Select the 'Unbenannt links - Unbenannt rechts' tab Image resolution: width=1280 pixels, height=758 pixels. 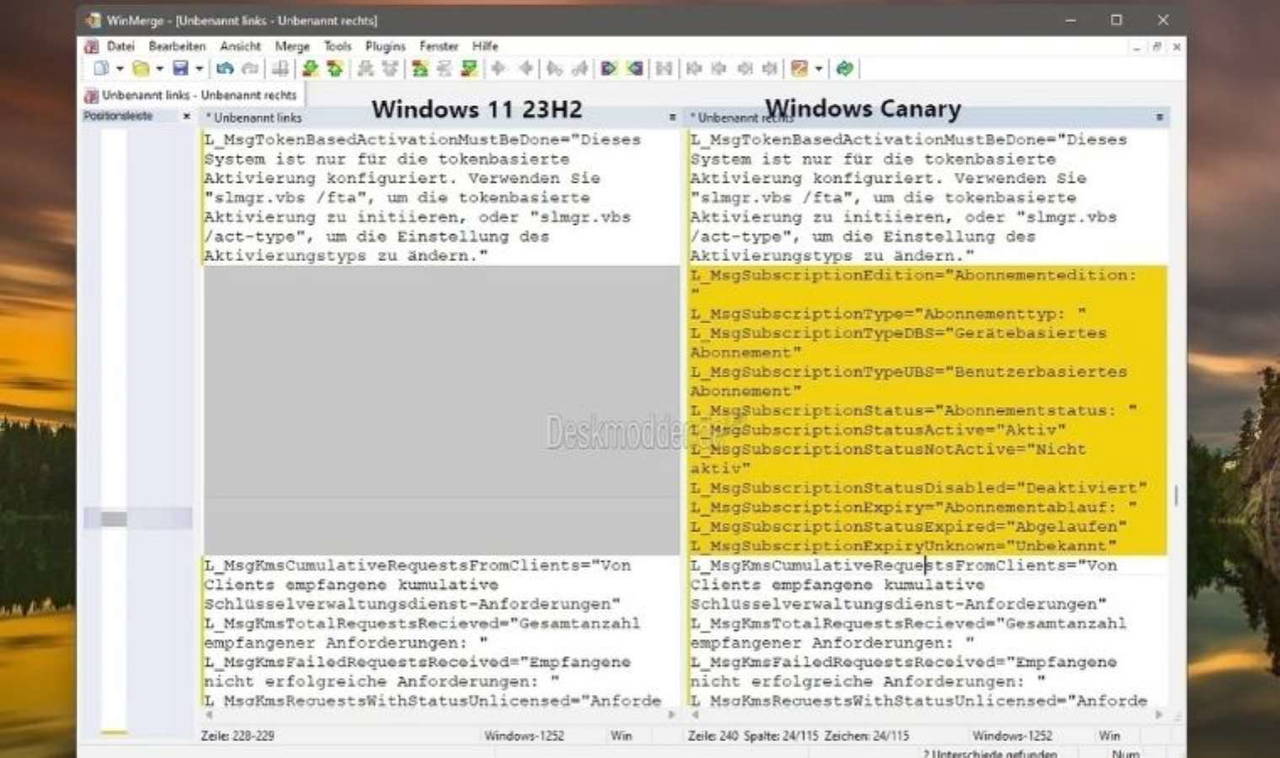[191, 95]
